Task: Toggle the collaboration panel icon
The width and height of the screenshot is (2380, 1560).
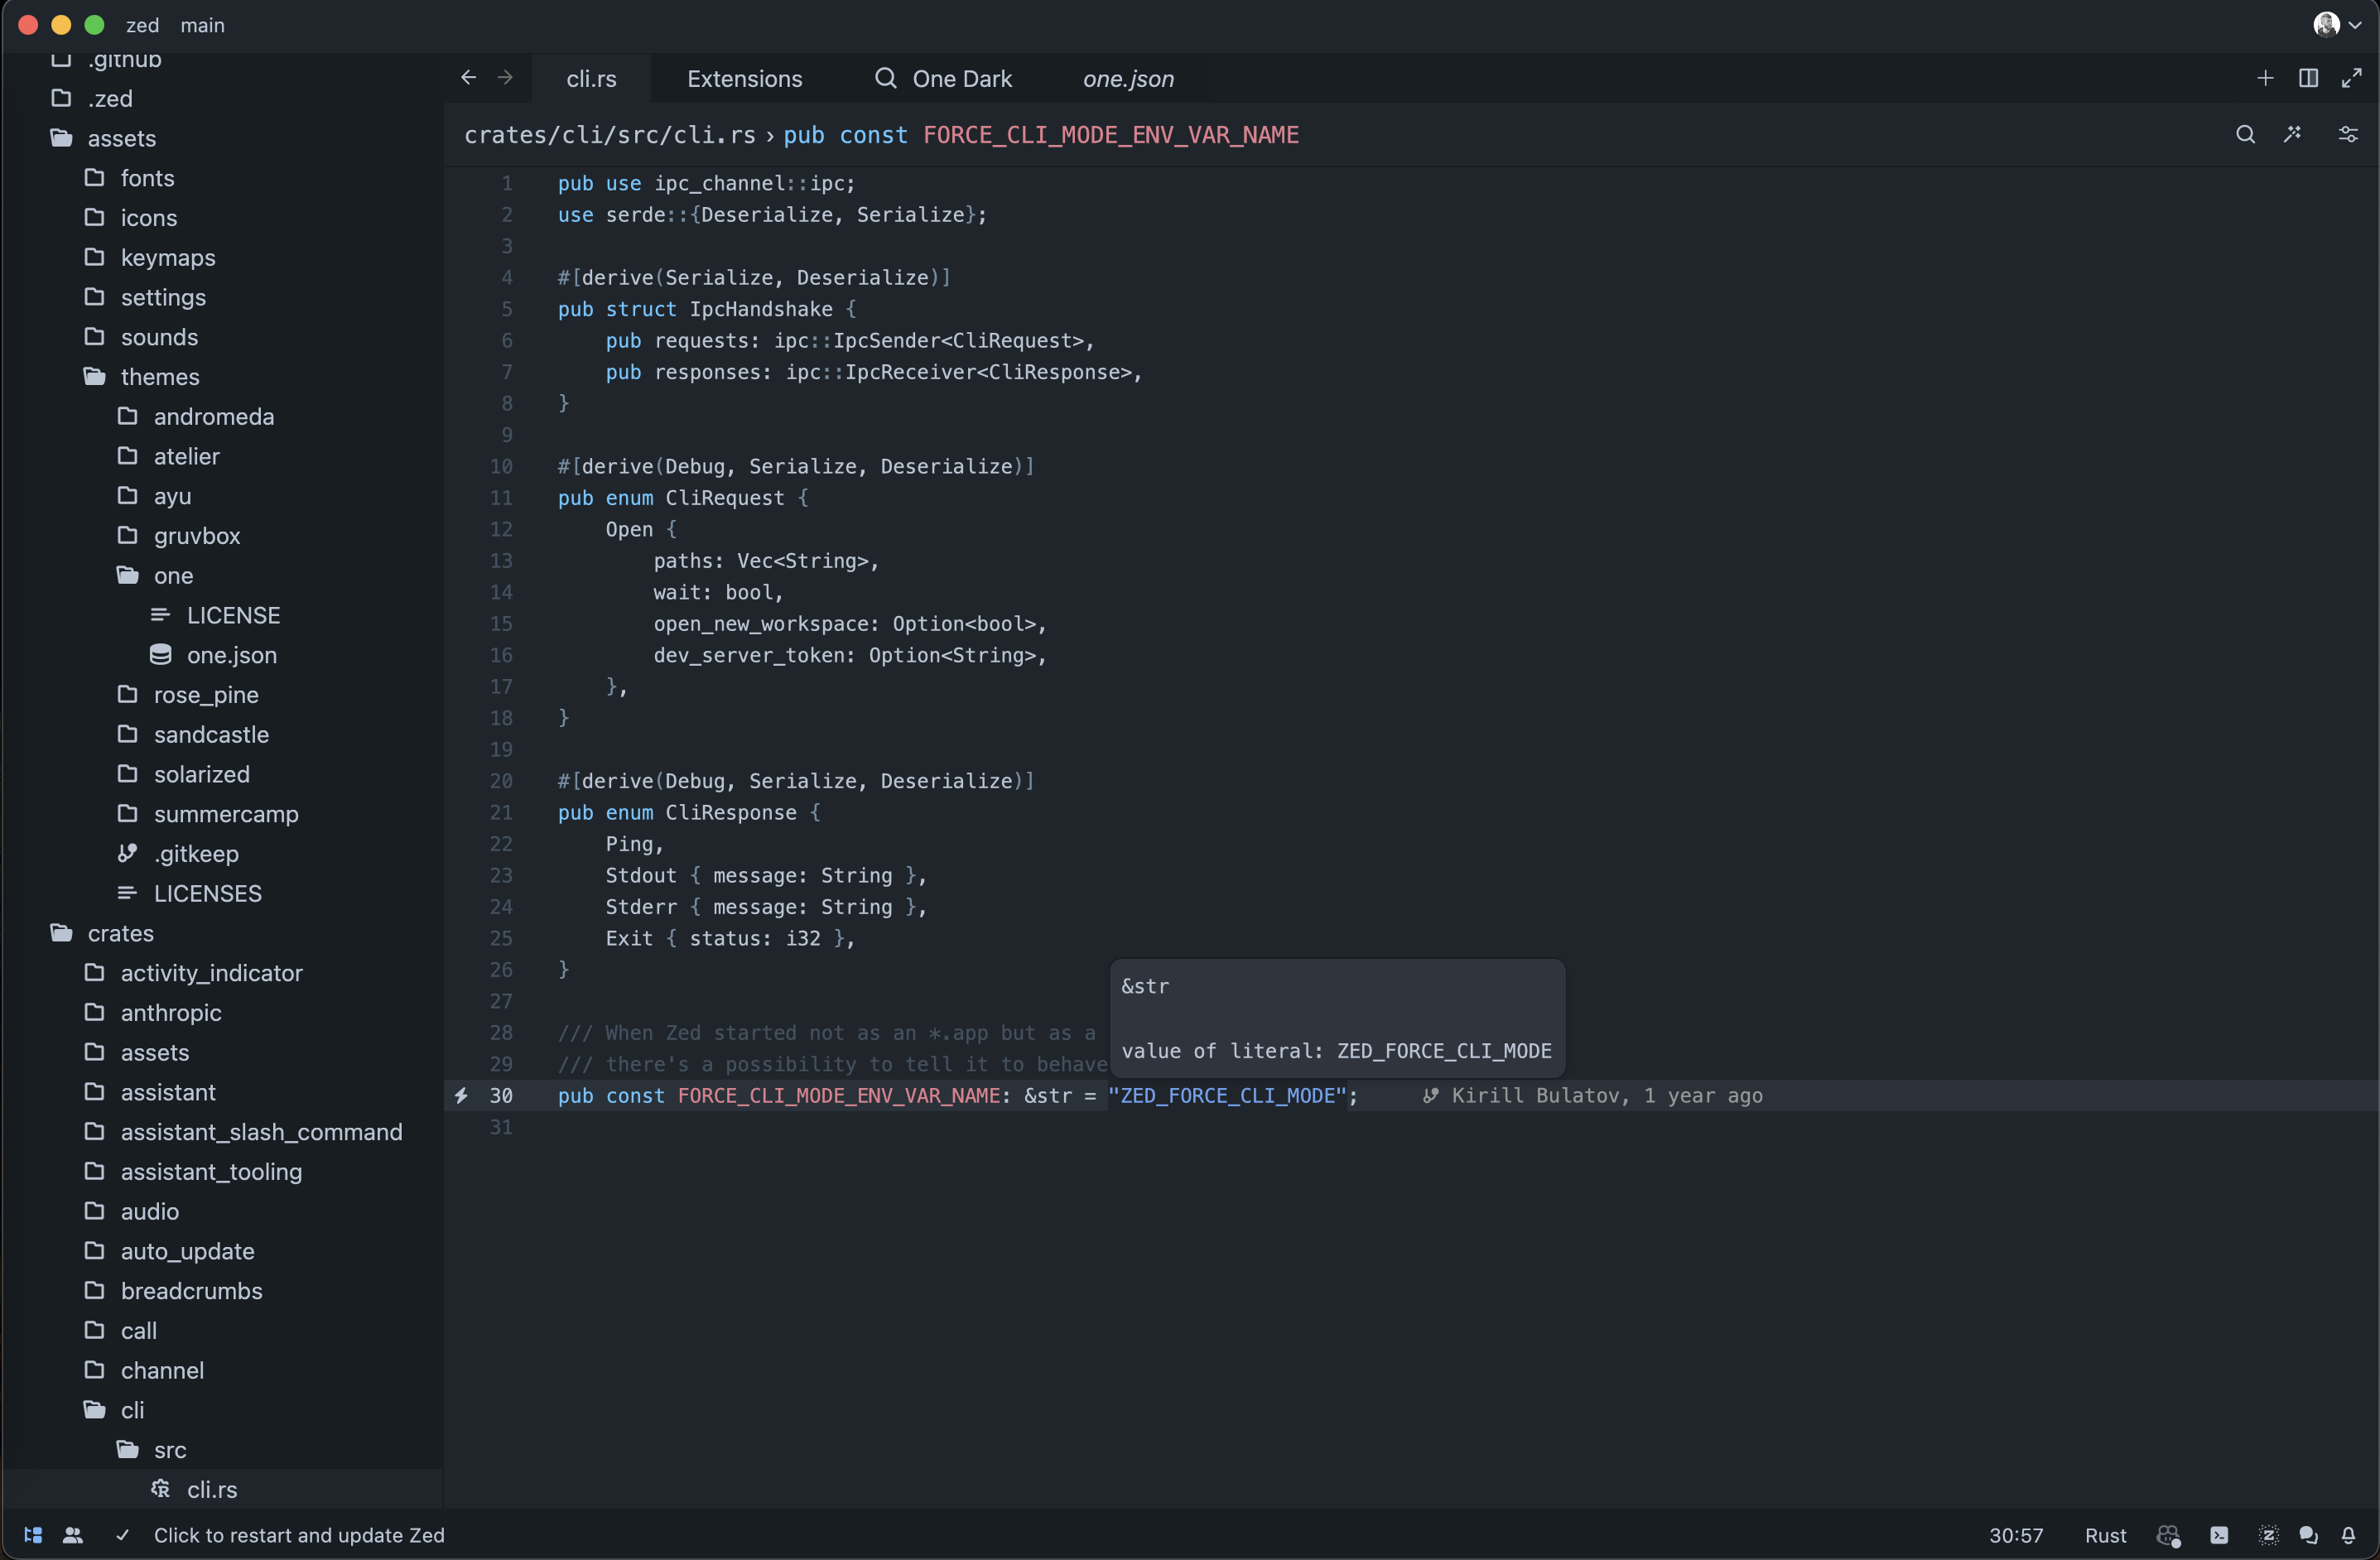Action: pos(73,1535)
